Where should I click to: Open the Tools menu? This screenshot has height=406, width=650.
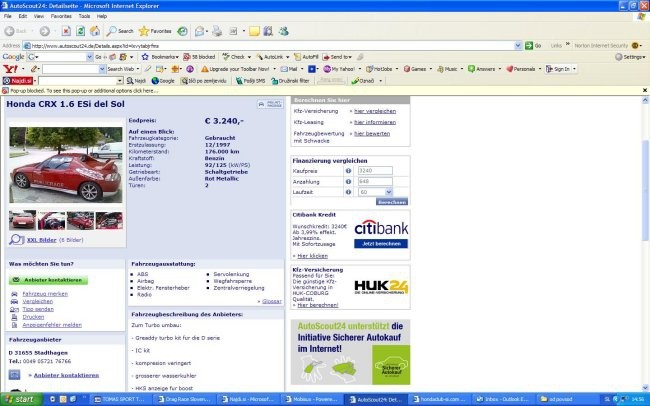coord(84,16)
